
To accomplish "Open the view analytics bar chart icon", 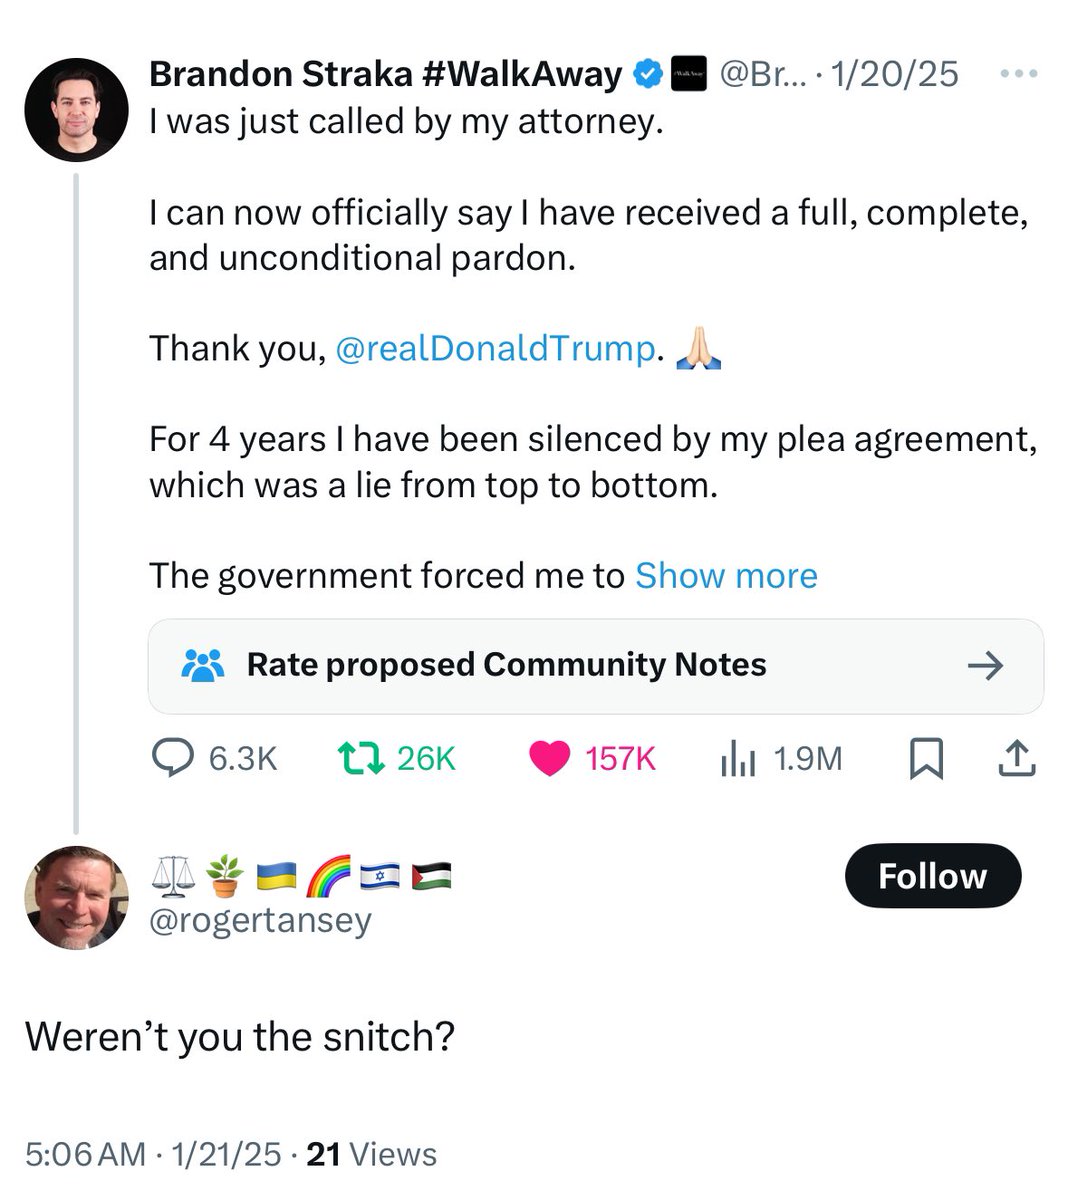I will click(738, 759).
